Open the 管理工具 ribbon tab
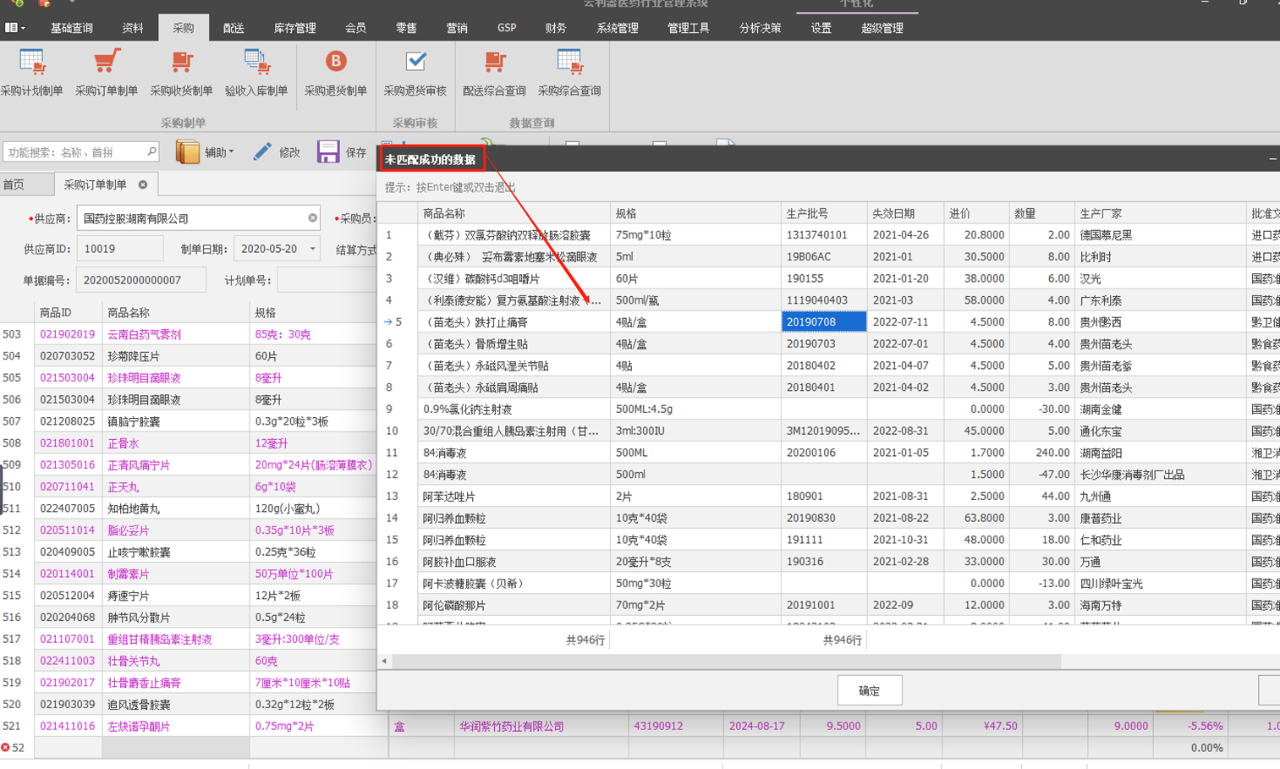 tap(688, 28)
